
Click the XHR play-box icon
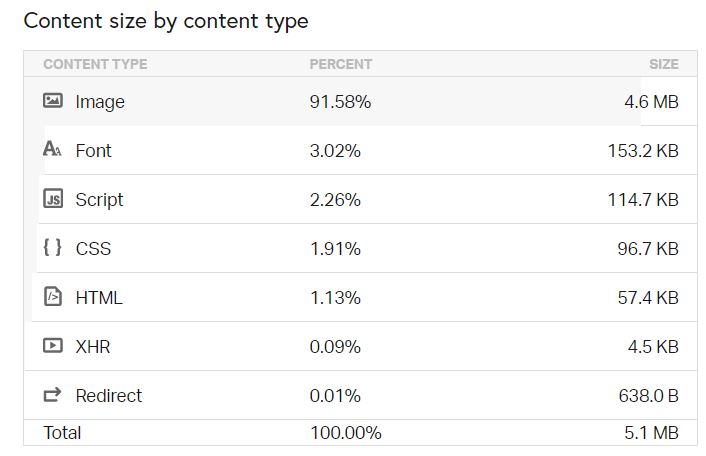(x=53, y=346)
